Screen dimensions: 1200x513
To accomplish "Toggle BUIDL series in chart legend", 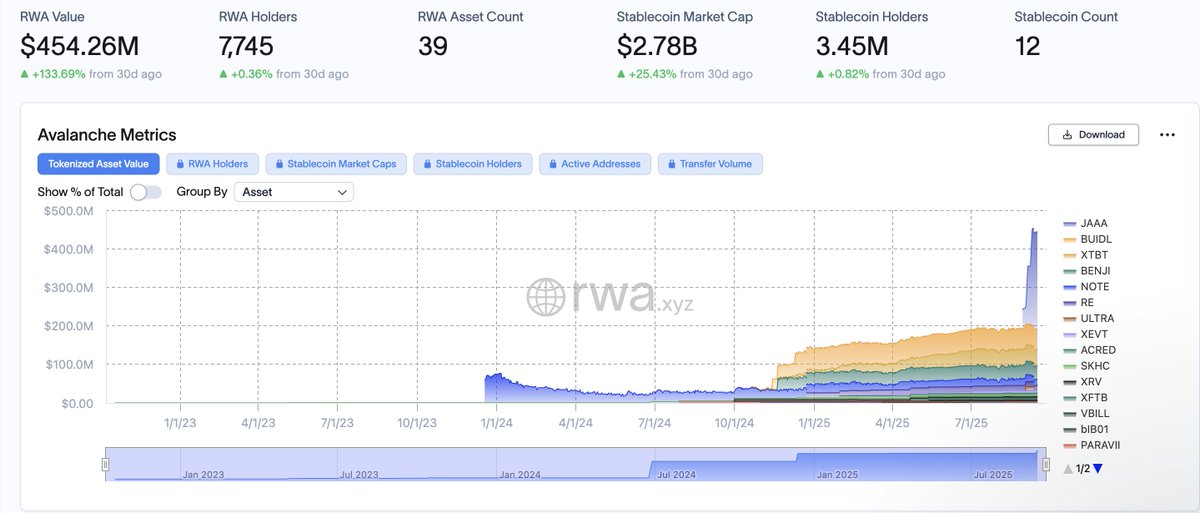I will pos(1088,240).
